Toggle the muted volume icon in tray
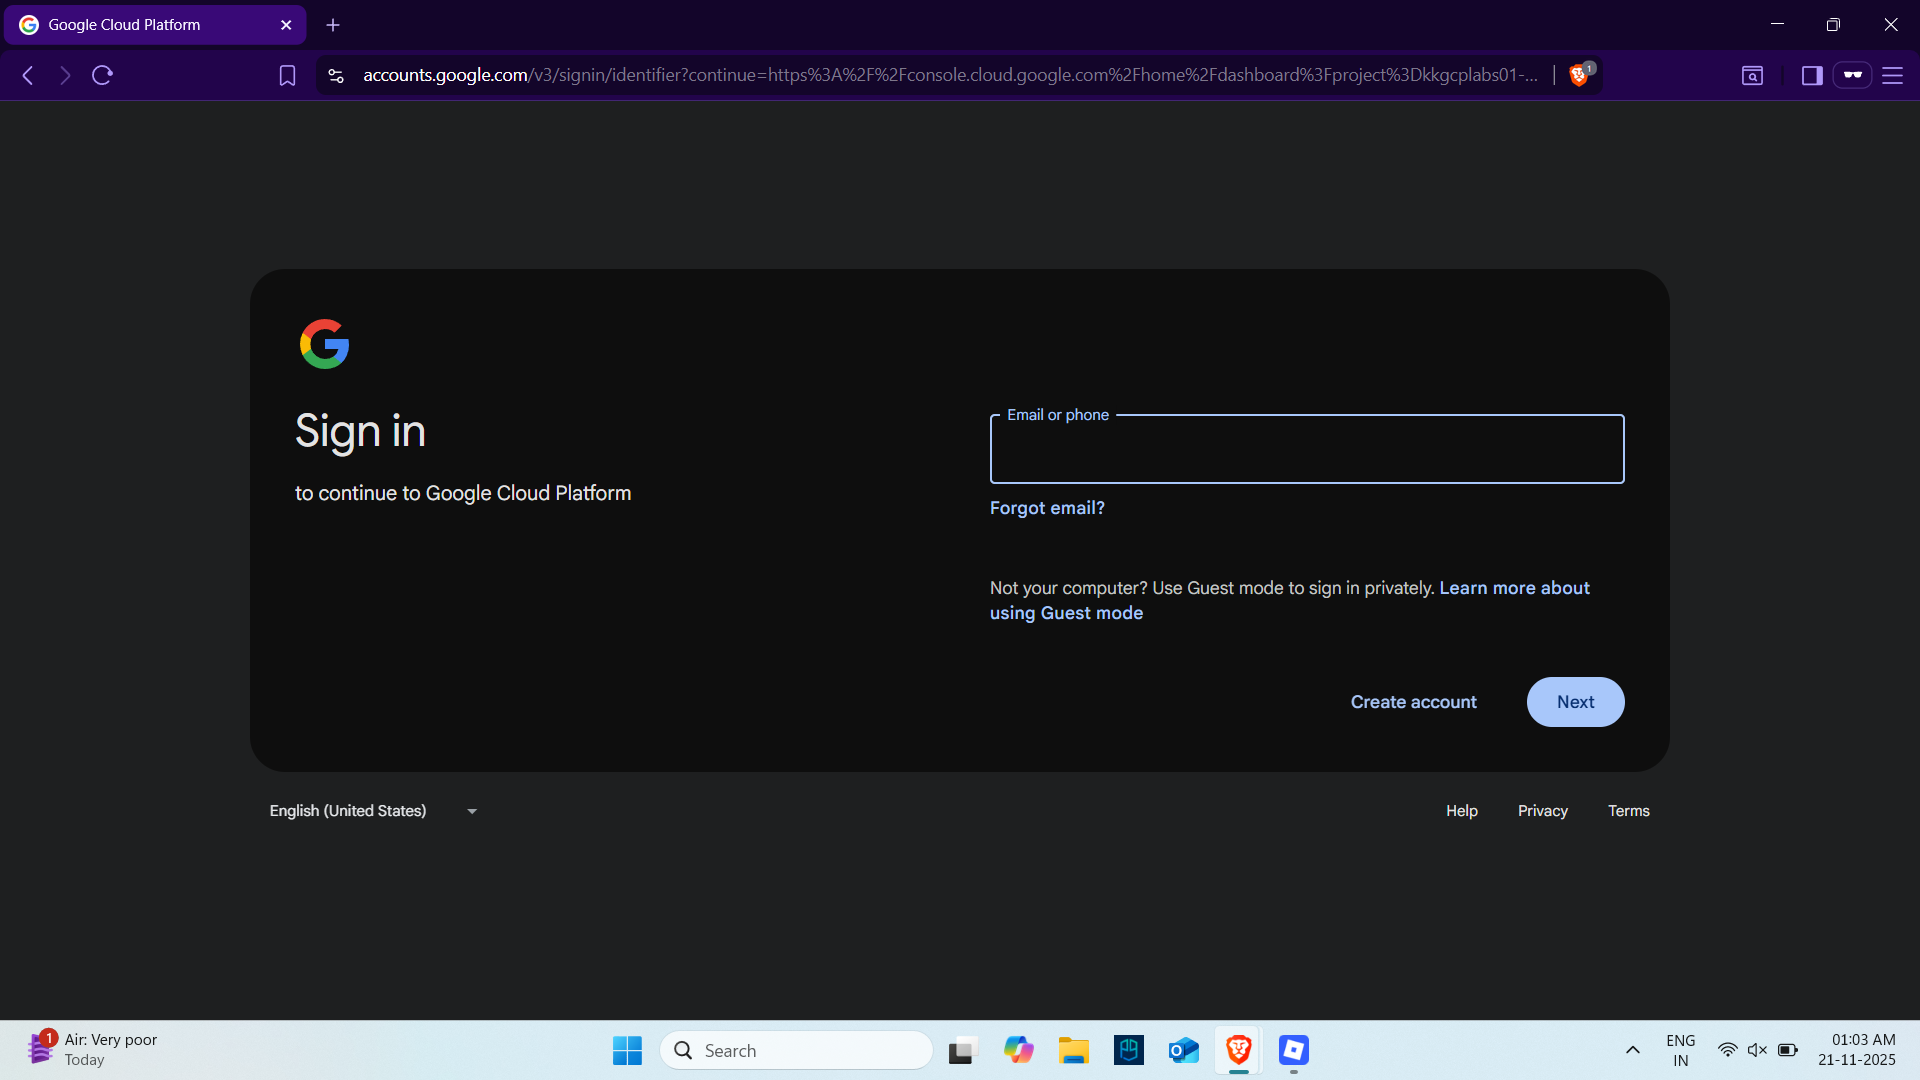1920x1080 pixels. click(x=1757, y=1050)
